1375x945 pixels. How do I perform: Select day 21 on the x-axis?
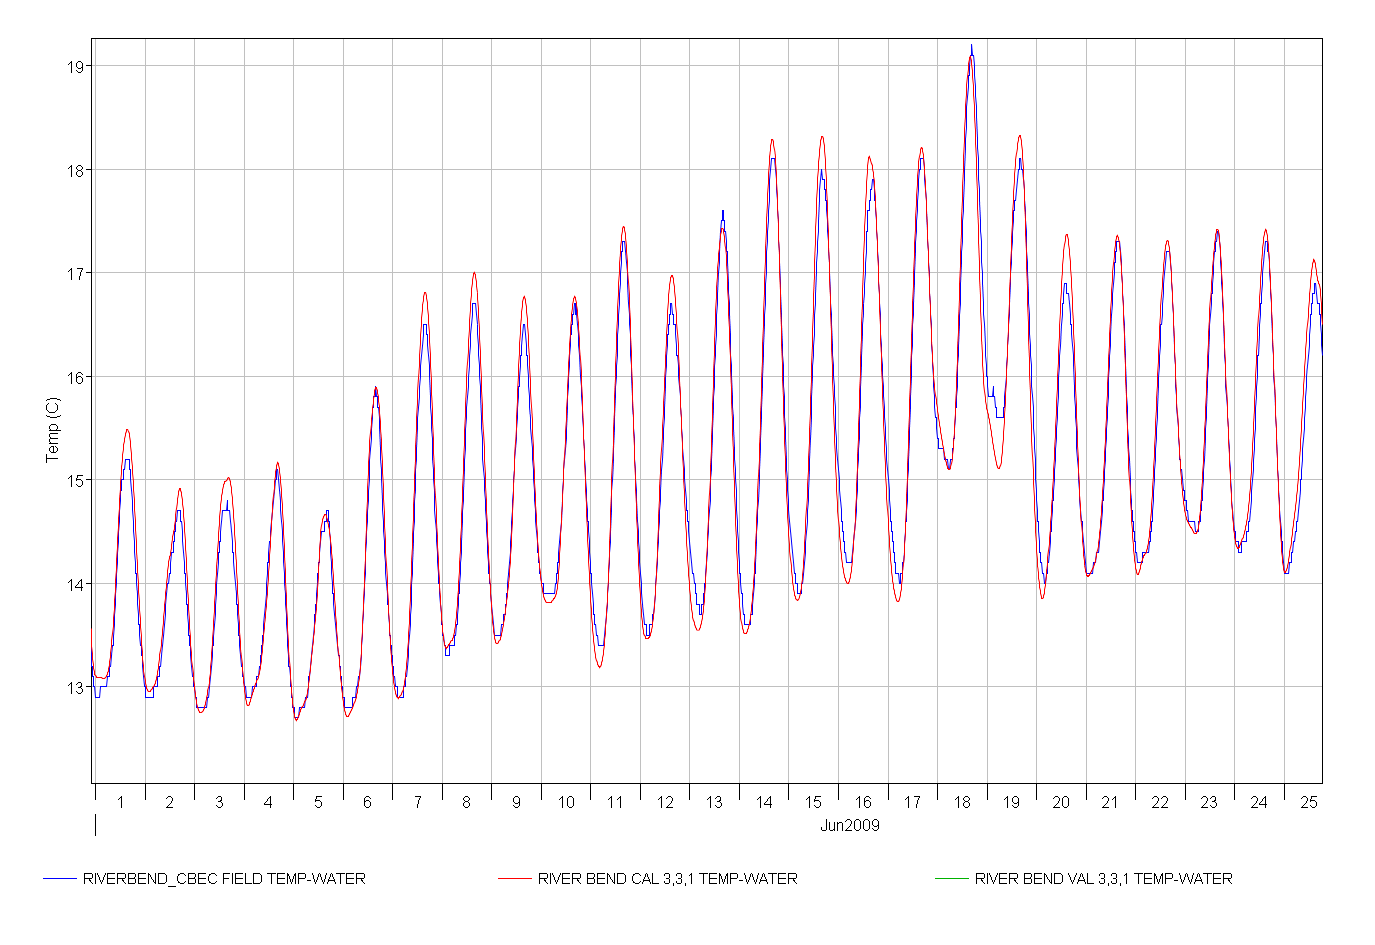pyautogui.click(x=1110, y=802)
